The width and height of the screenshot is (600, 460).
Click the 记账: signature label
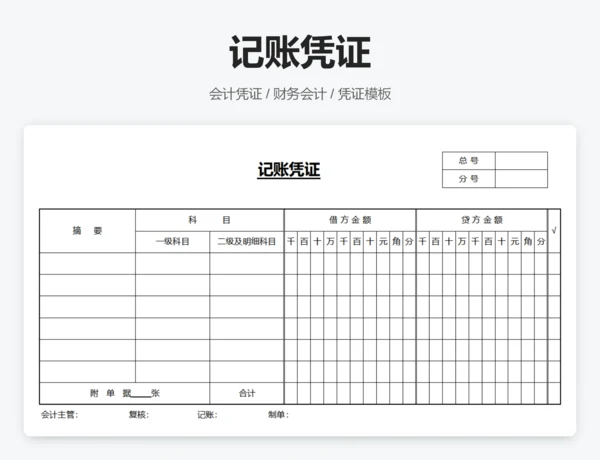[x=207, y=414]
